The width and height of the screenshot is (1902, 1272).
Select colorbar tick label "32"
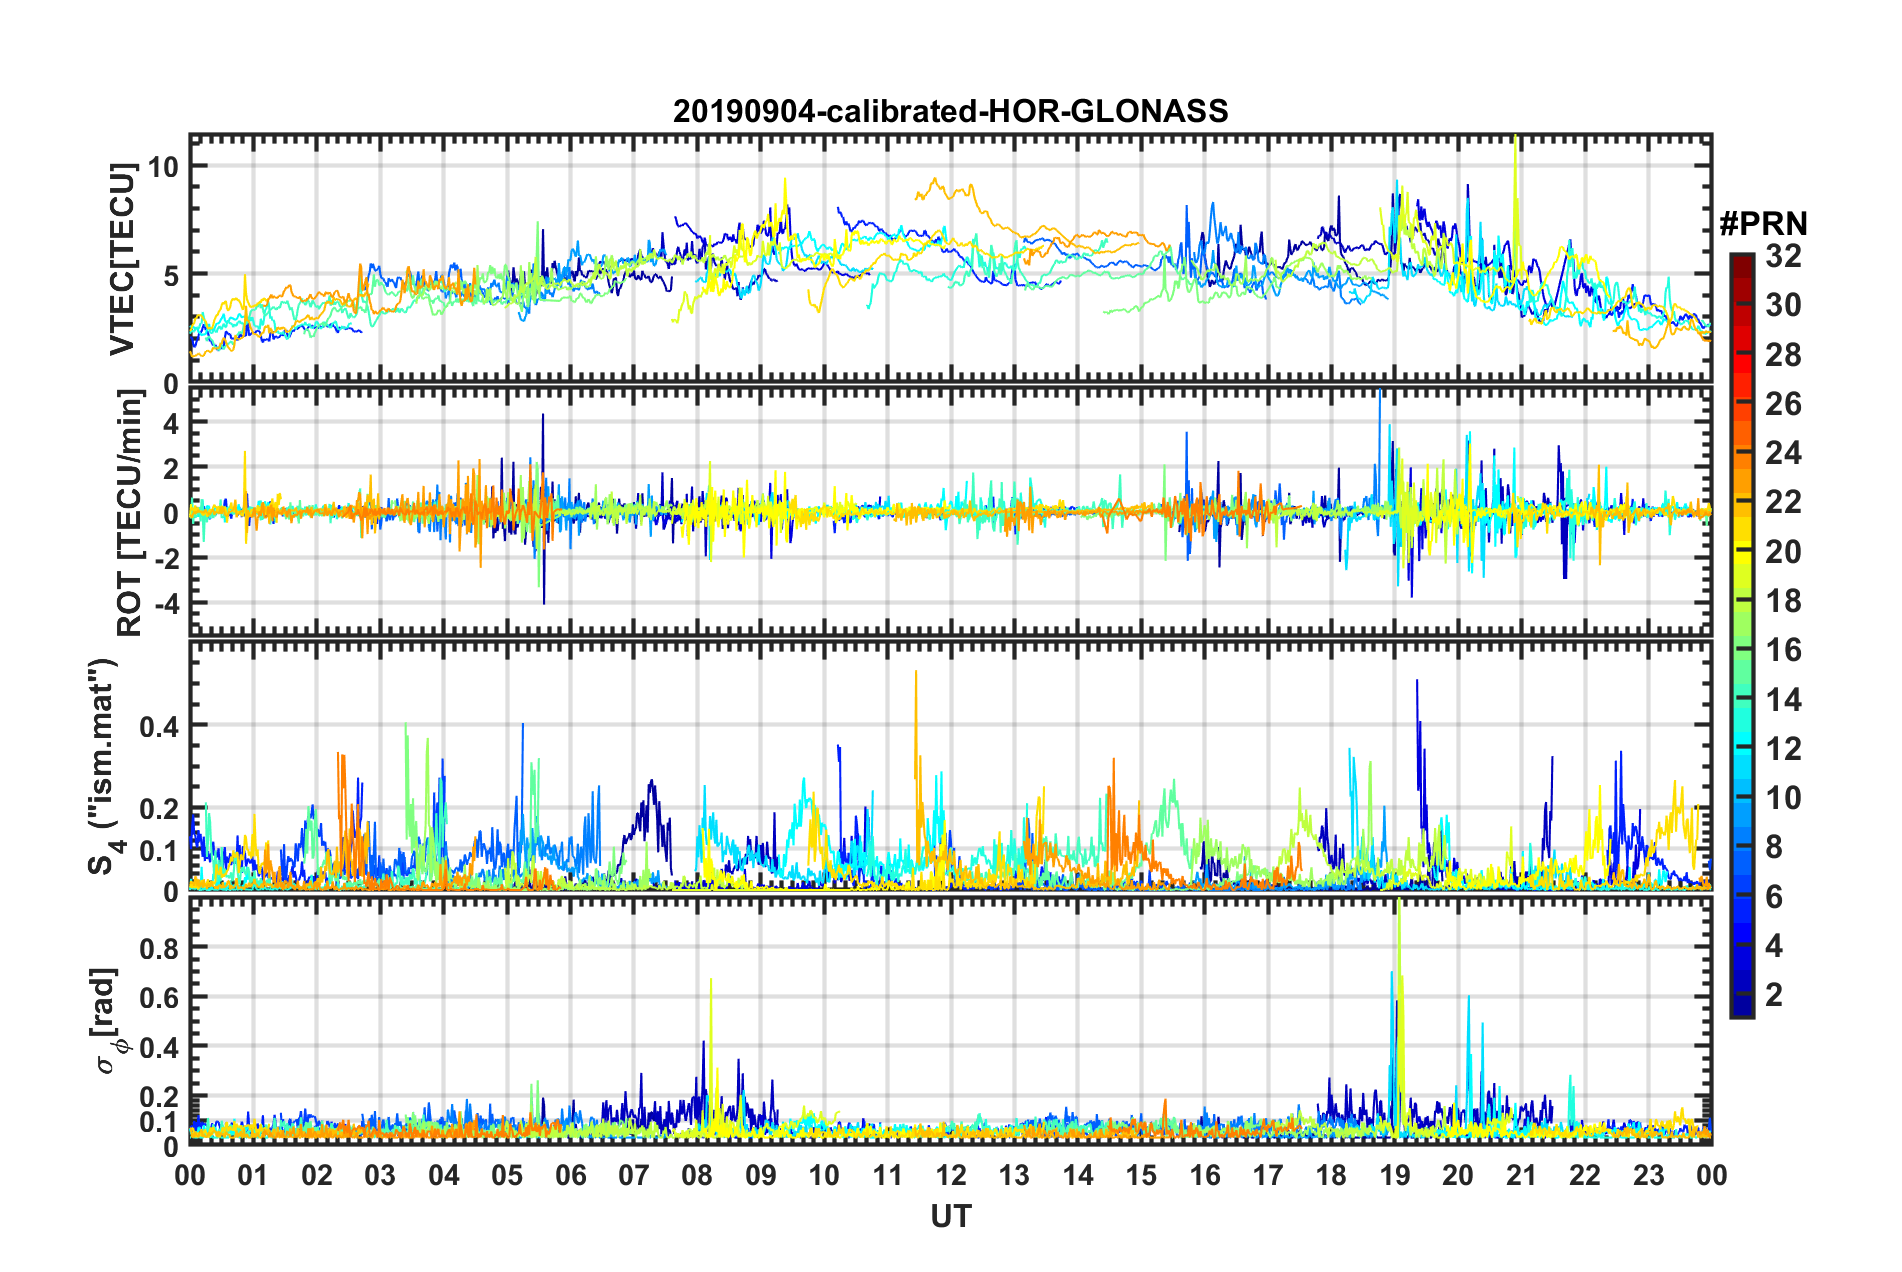[1783, 256]
